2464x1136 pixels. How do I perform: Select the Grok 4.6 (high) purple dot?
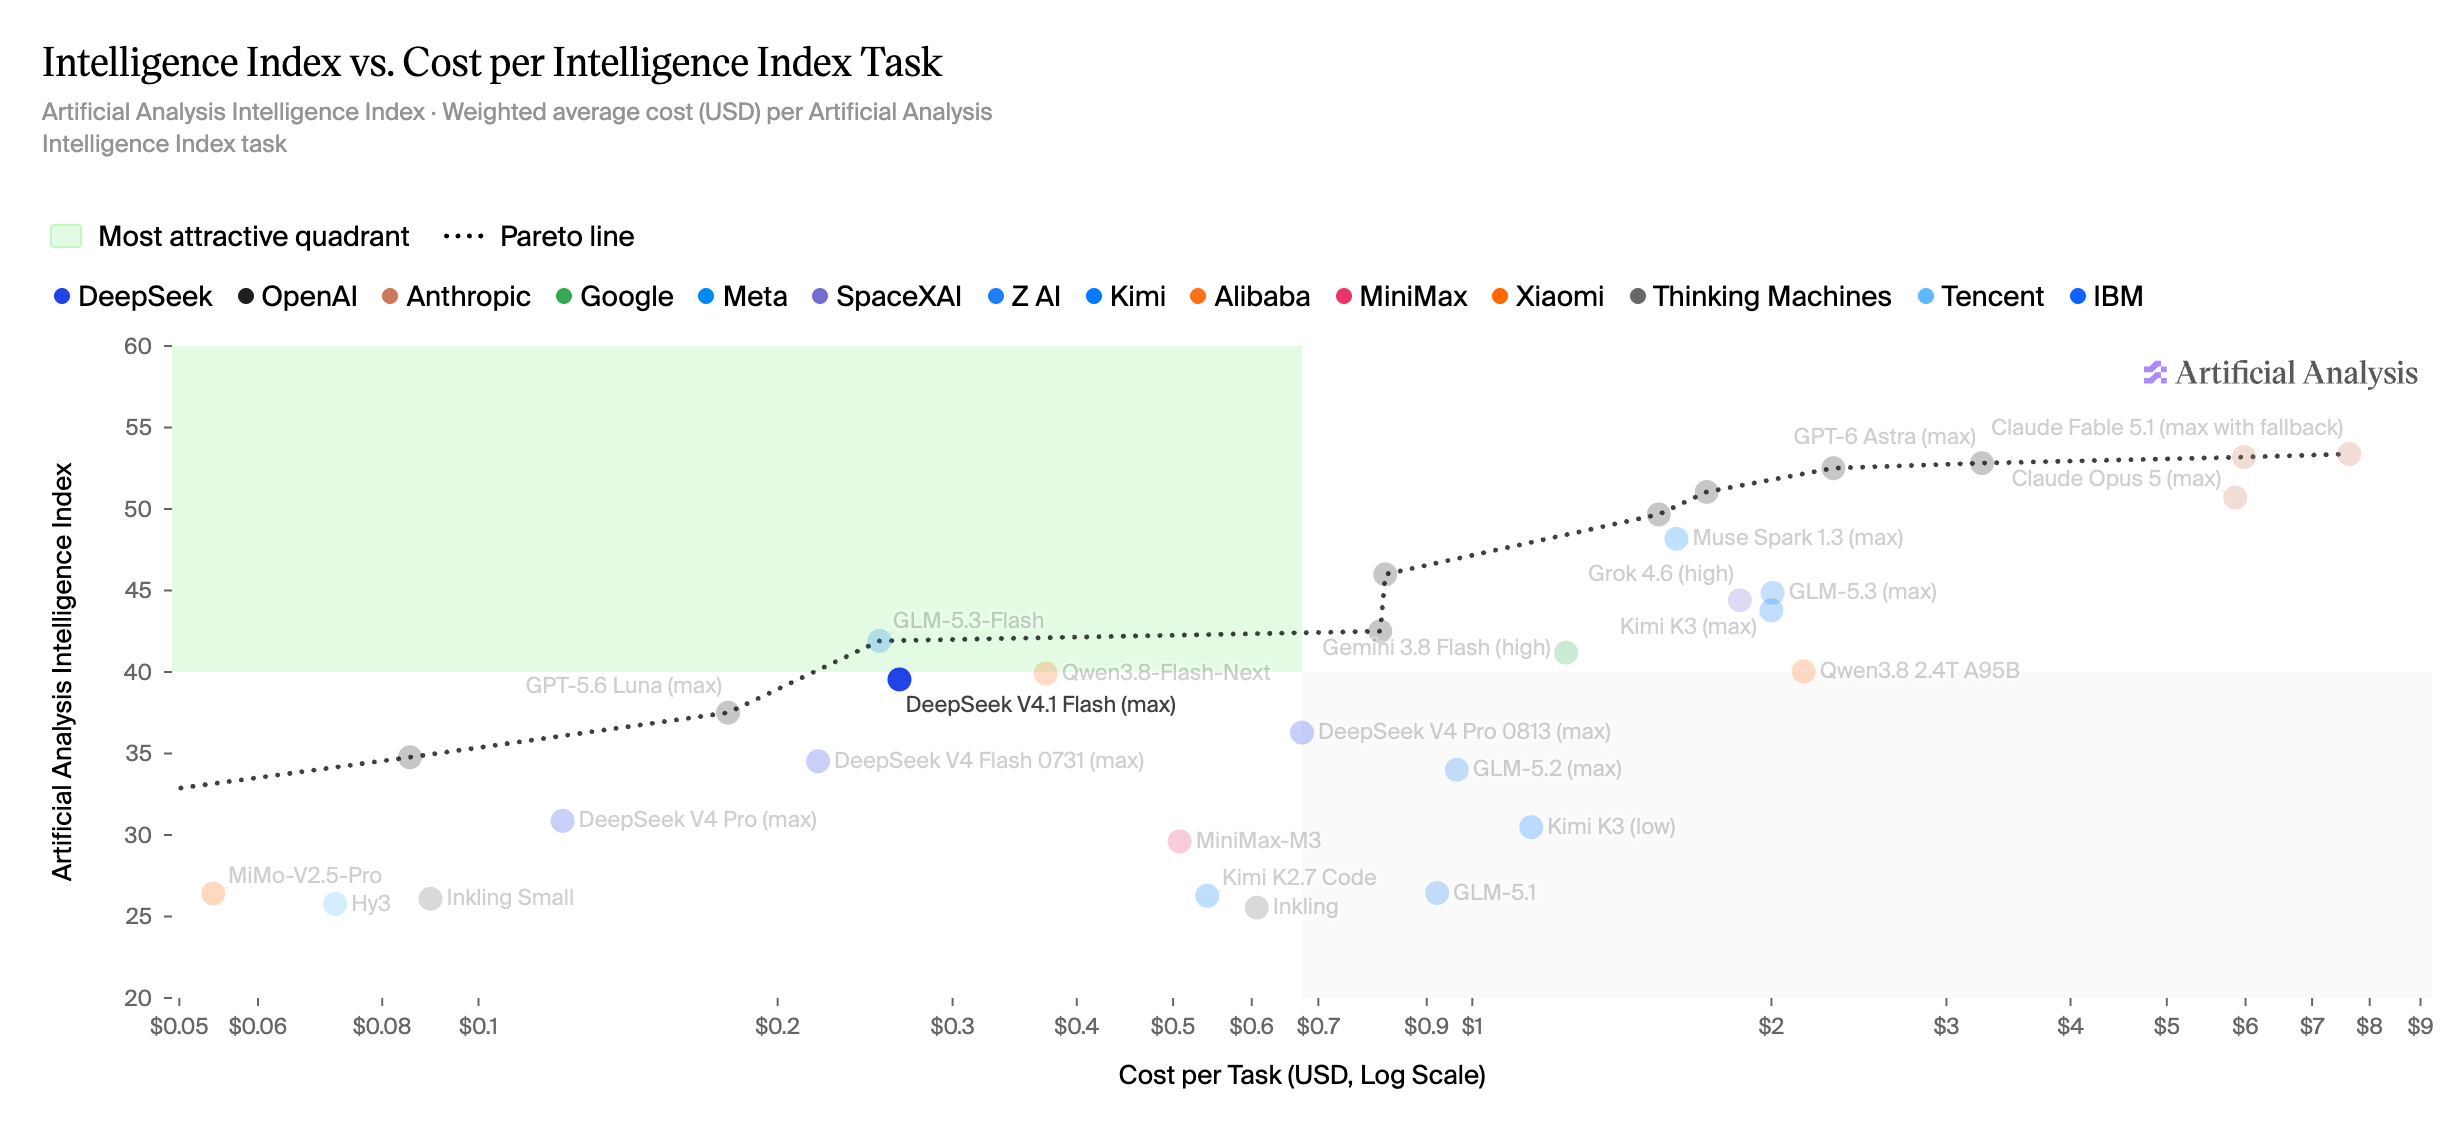1740,600
